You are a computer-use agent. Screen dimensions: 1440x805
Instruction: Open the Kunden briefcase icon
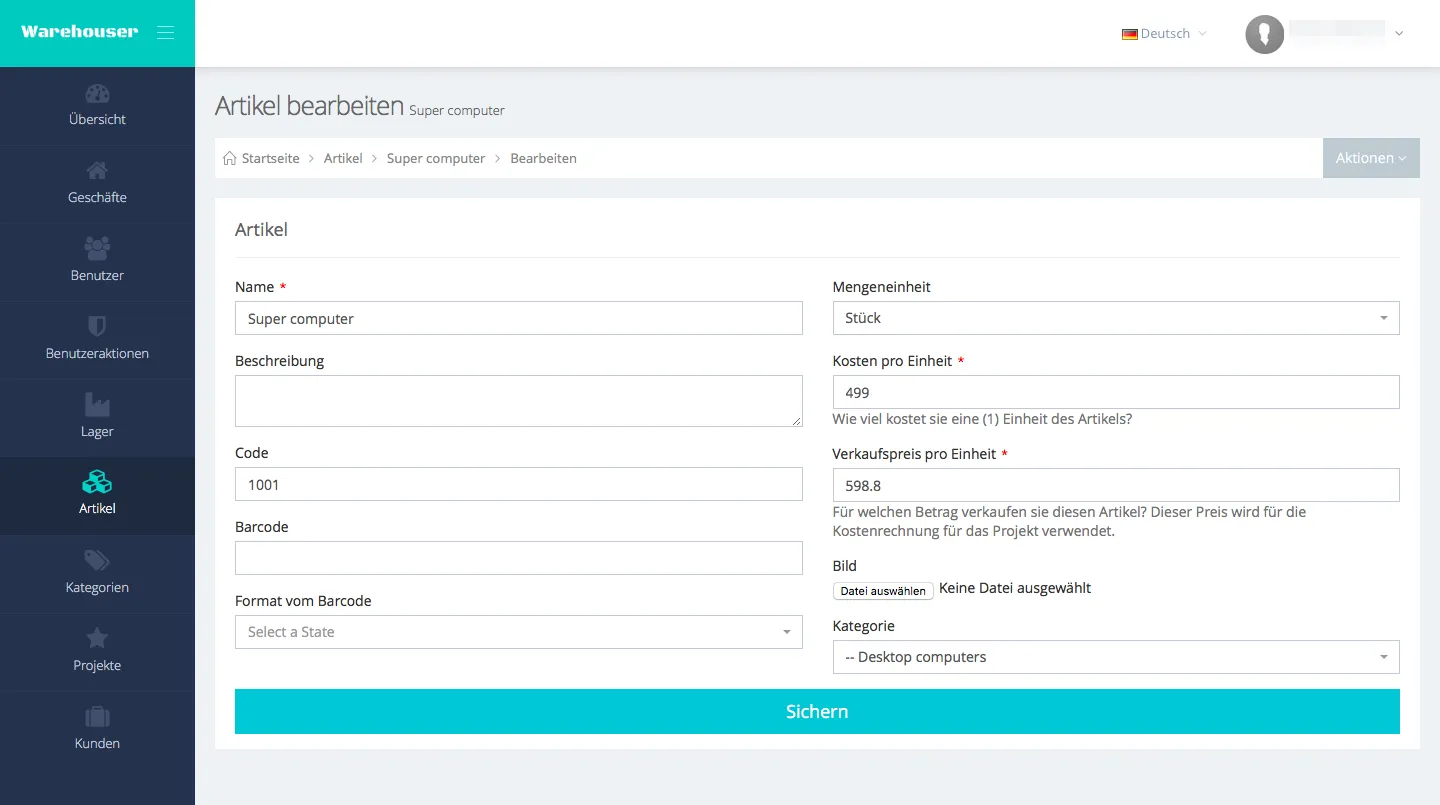tap(97, 717)
